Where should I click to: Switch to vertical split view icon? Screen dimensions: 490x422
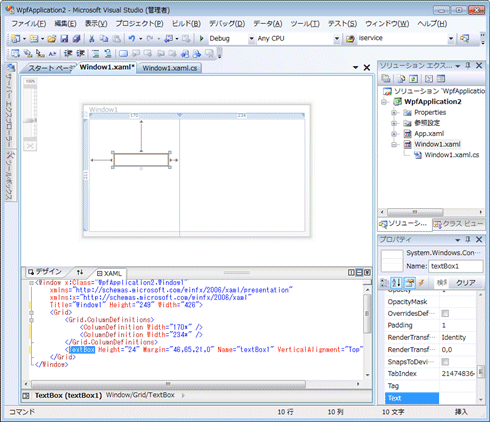351,273
